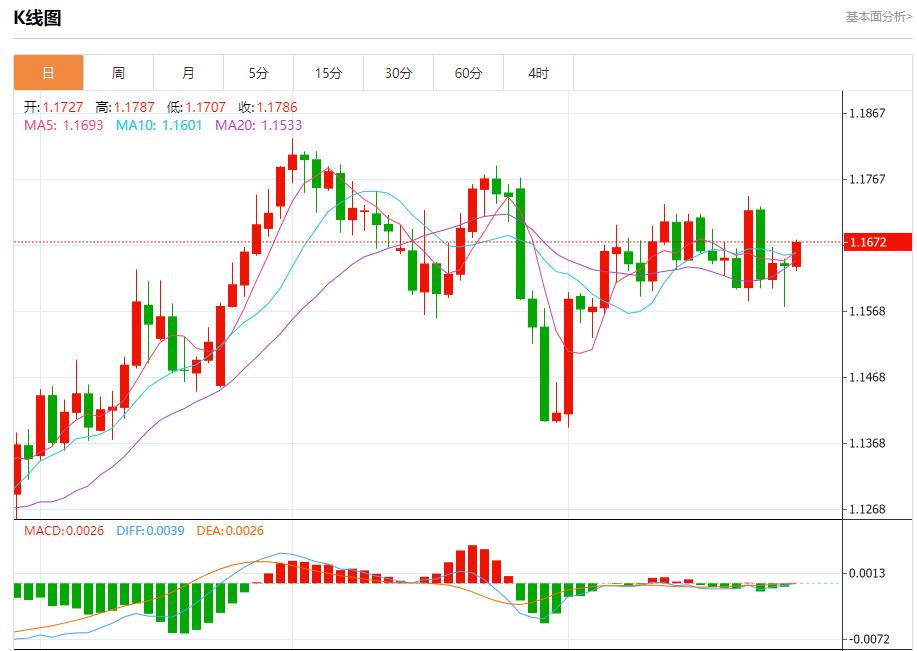Select the 日 daily chart tab

(x=48, y=73)
